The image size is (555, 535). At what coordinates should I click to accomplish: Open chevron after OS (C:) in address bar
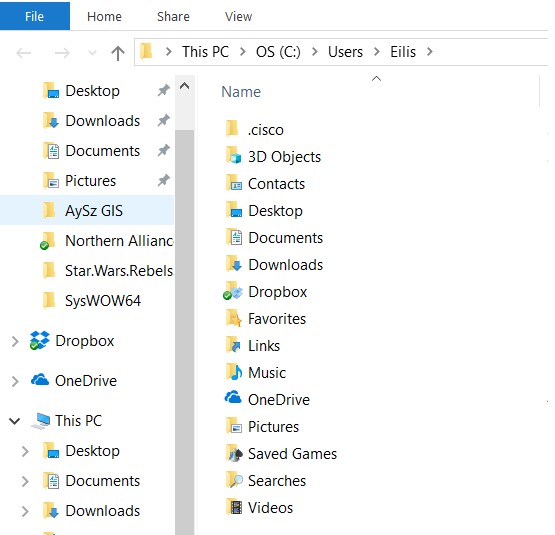point(314,52)
